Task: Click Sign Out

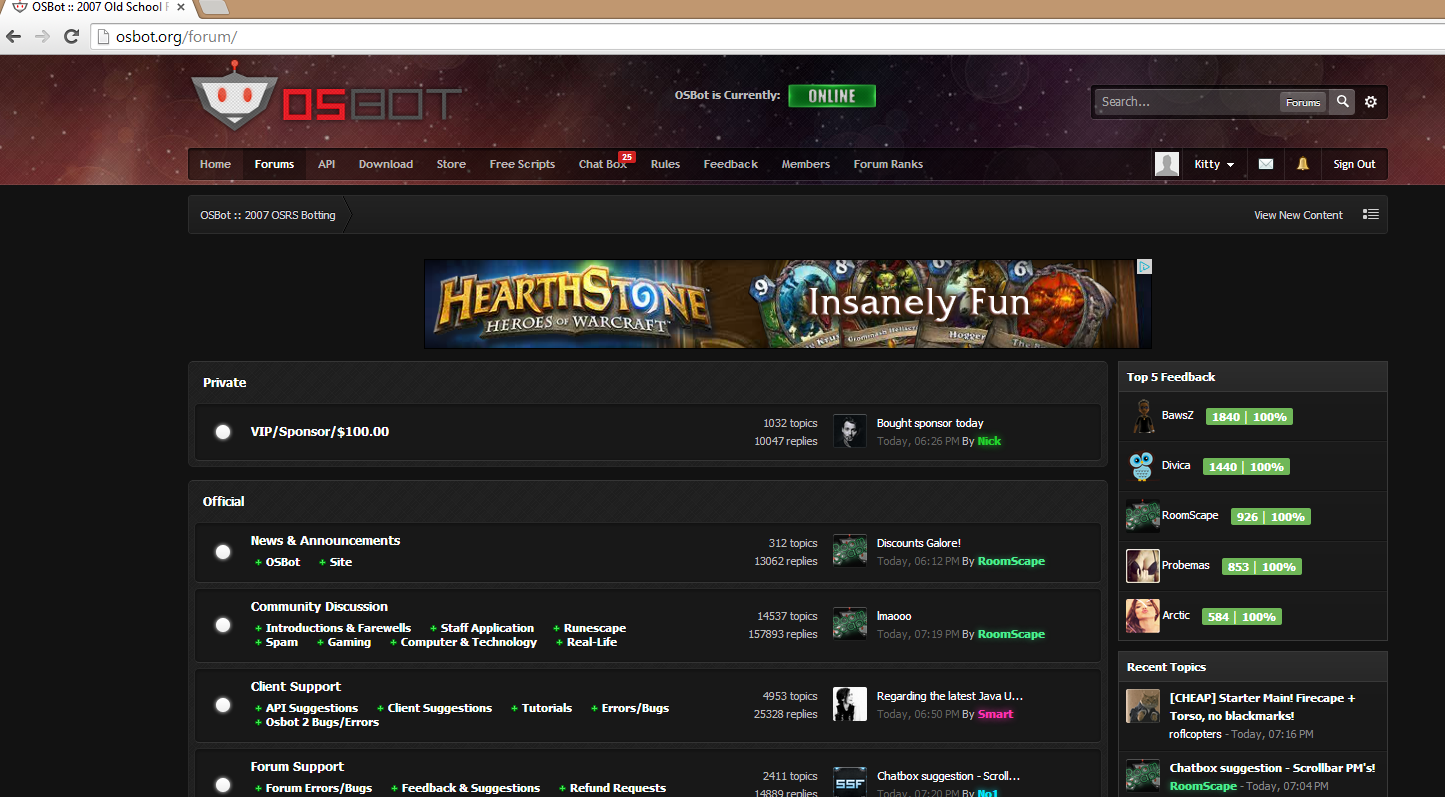Action: click(1354, 164)
